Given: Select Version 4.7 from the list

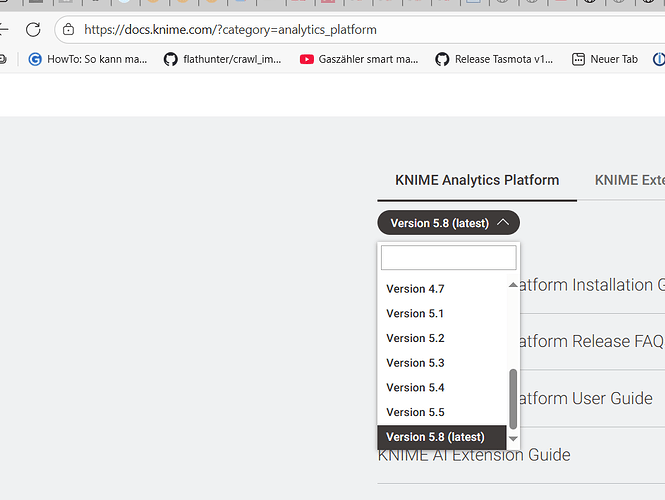Looking at the screenshot, I should [x=415, y=289].
